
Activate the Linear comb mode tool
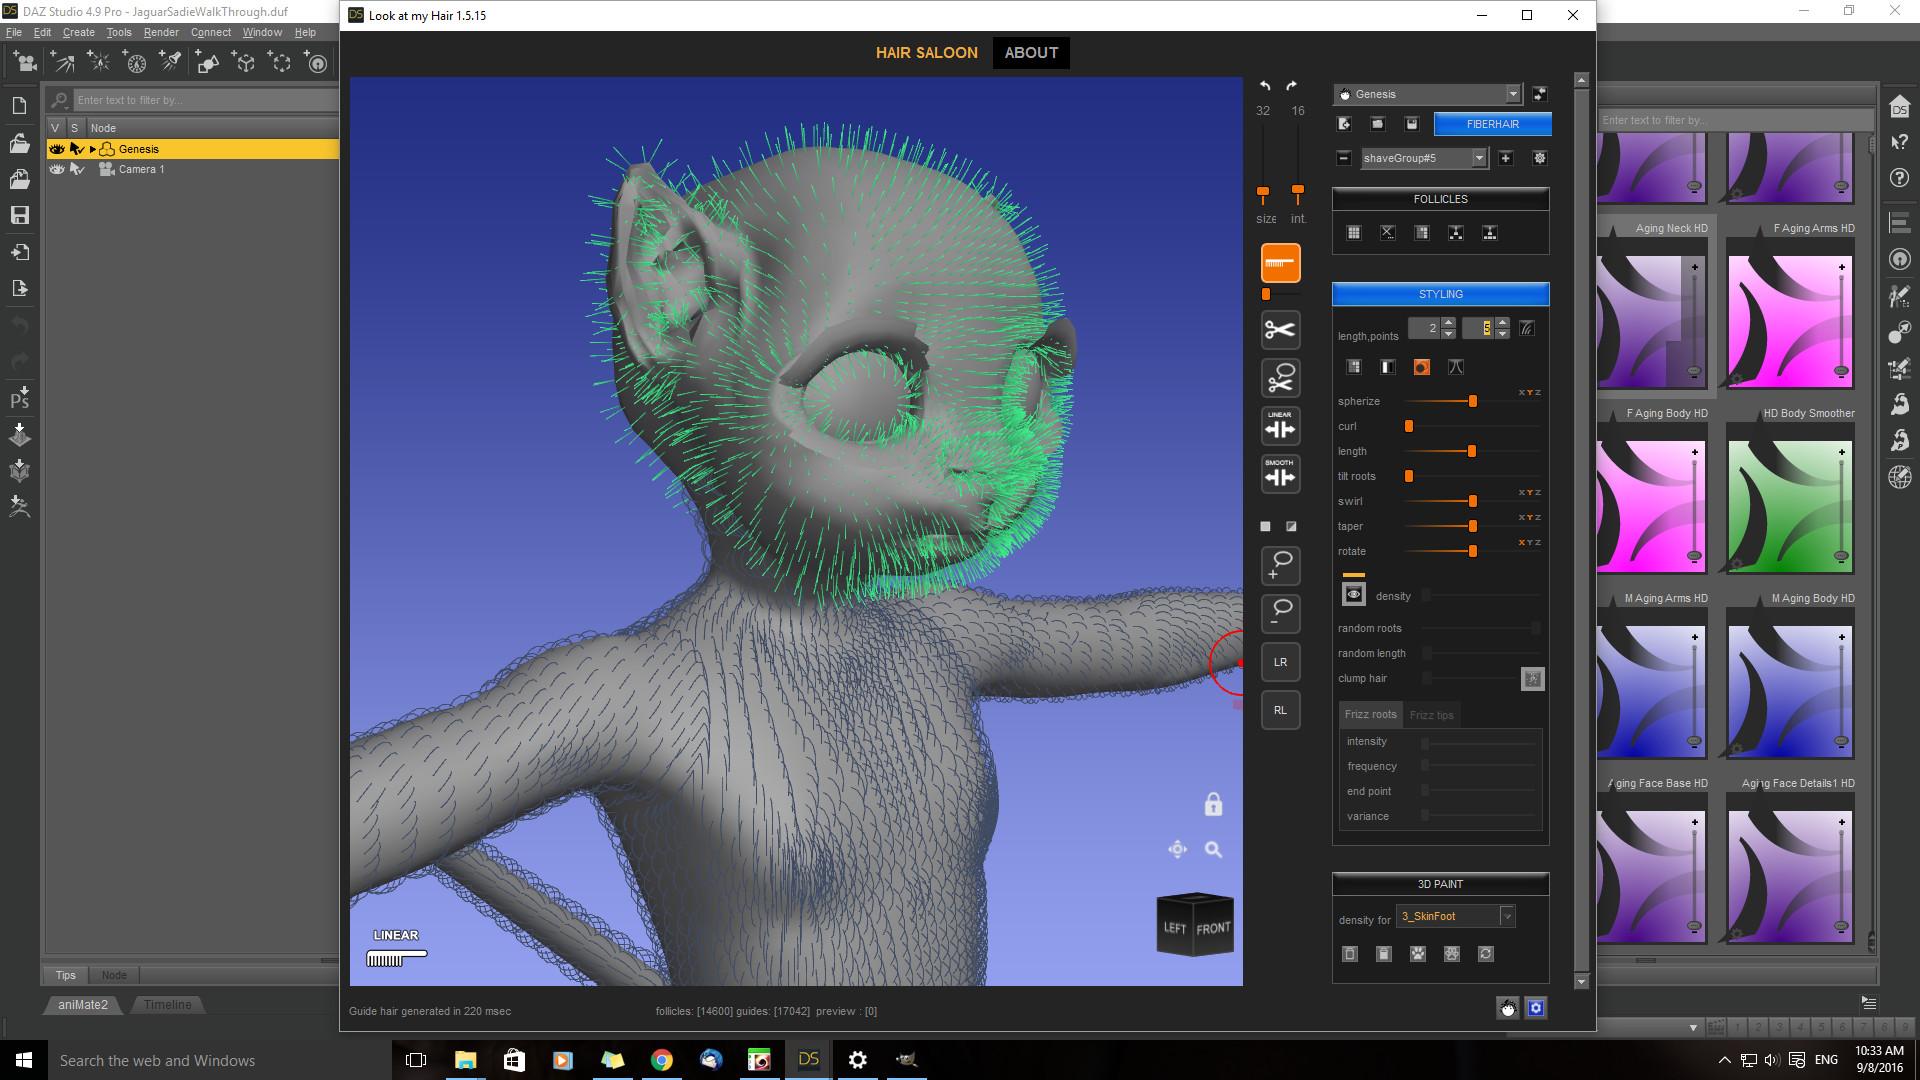[x=1280, y=427]
